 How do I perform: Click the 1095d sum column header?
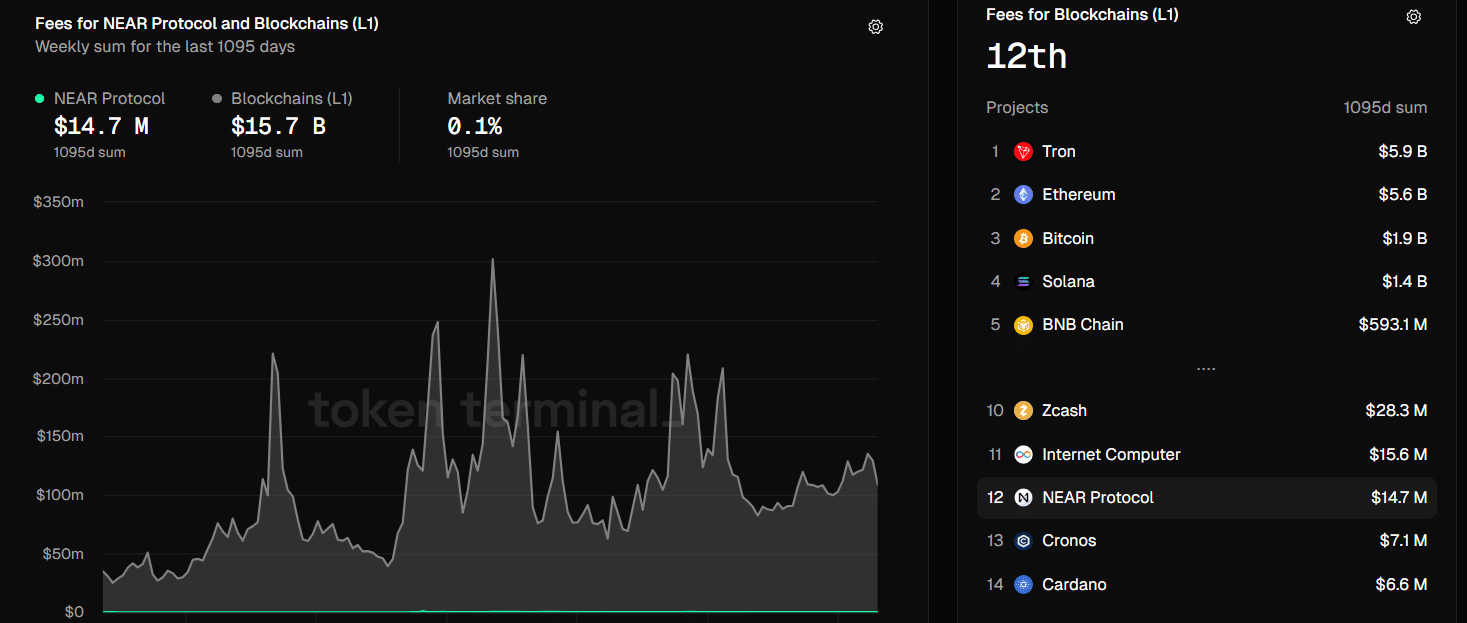1385,108
